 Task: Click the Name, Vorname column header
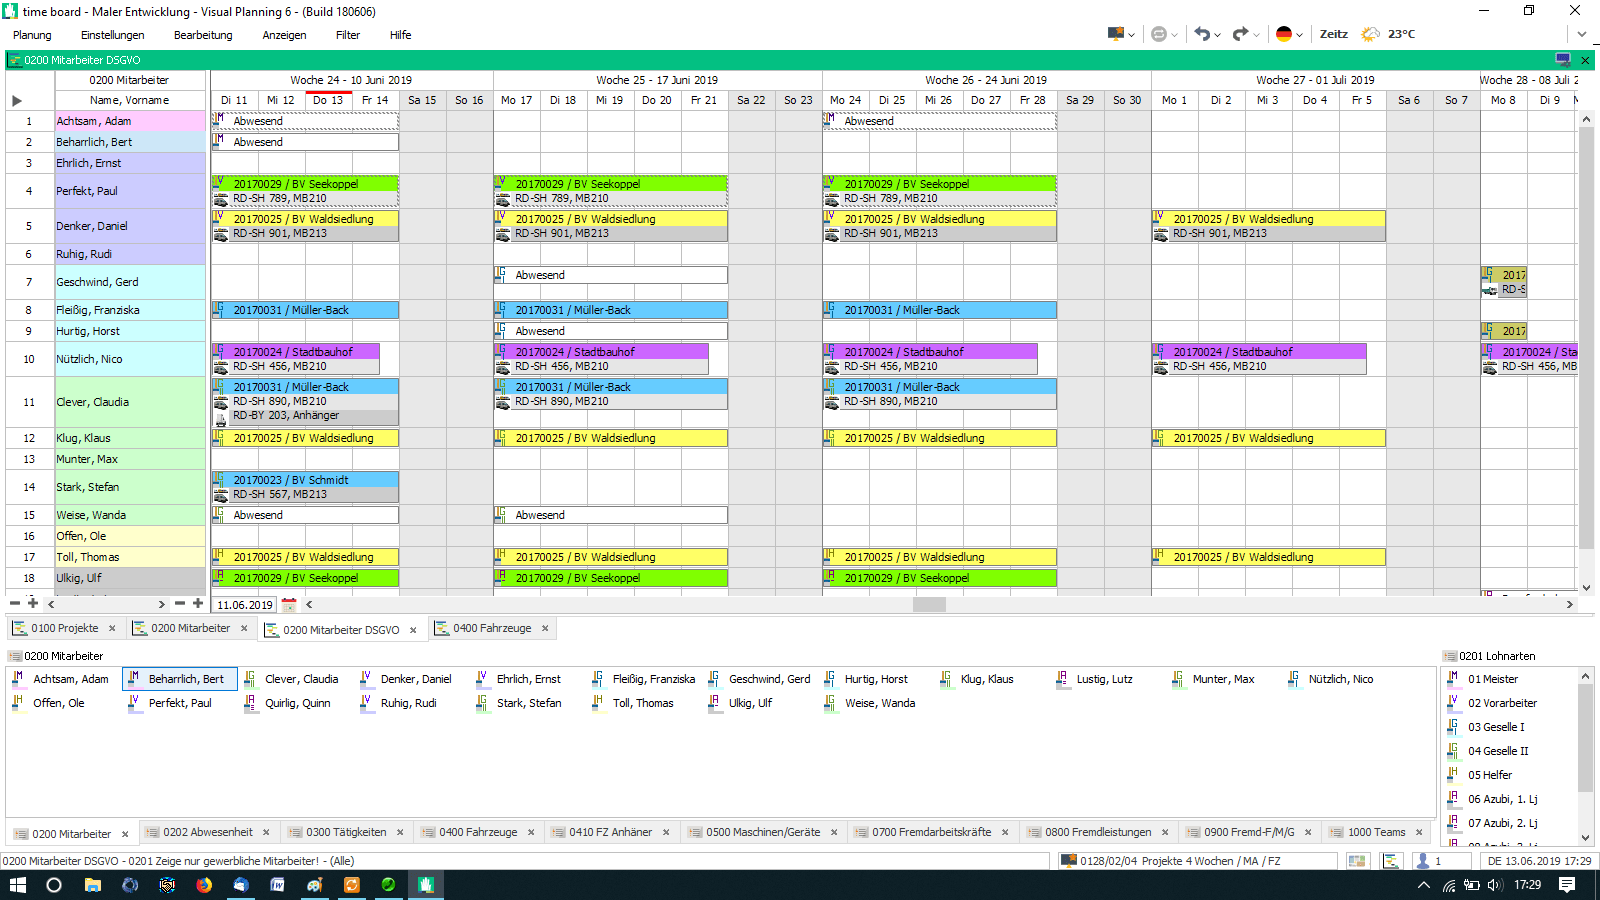tap(130, 100)
